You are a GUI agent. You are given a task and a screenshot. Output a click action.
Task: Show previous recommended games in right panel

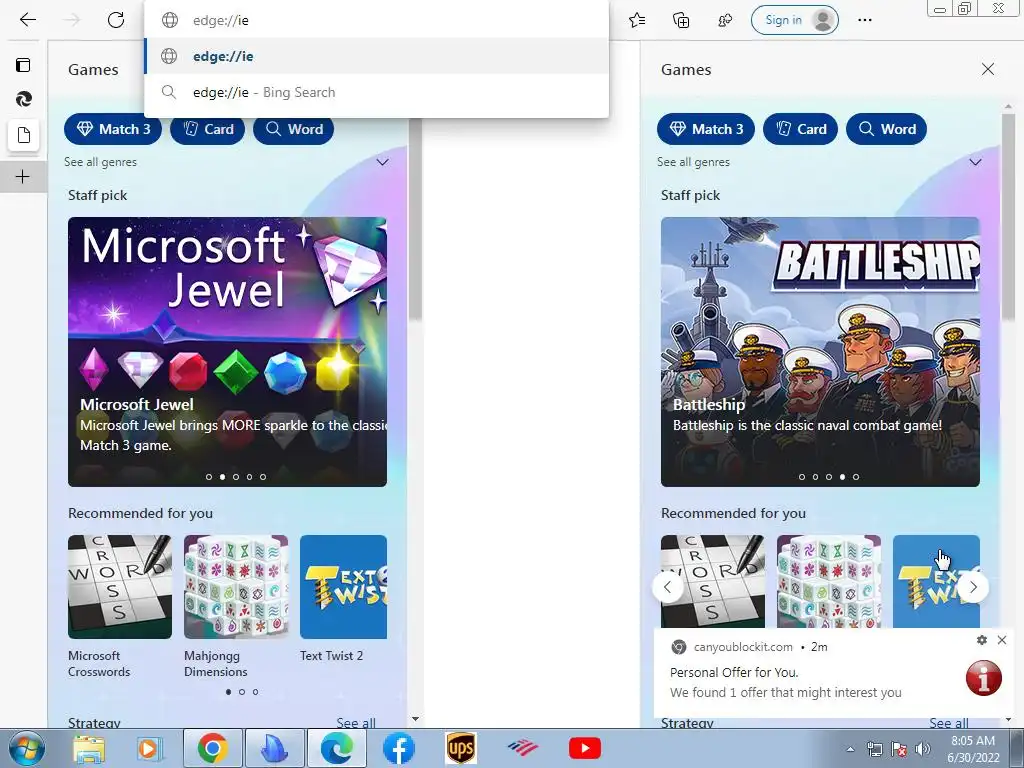click(667, 587)
